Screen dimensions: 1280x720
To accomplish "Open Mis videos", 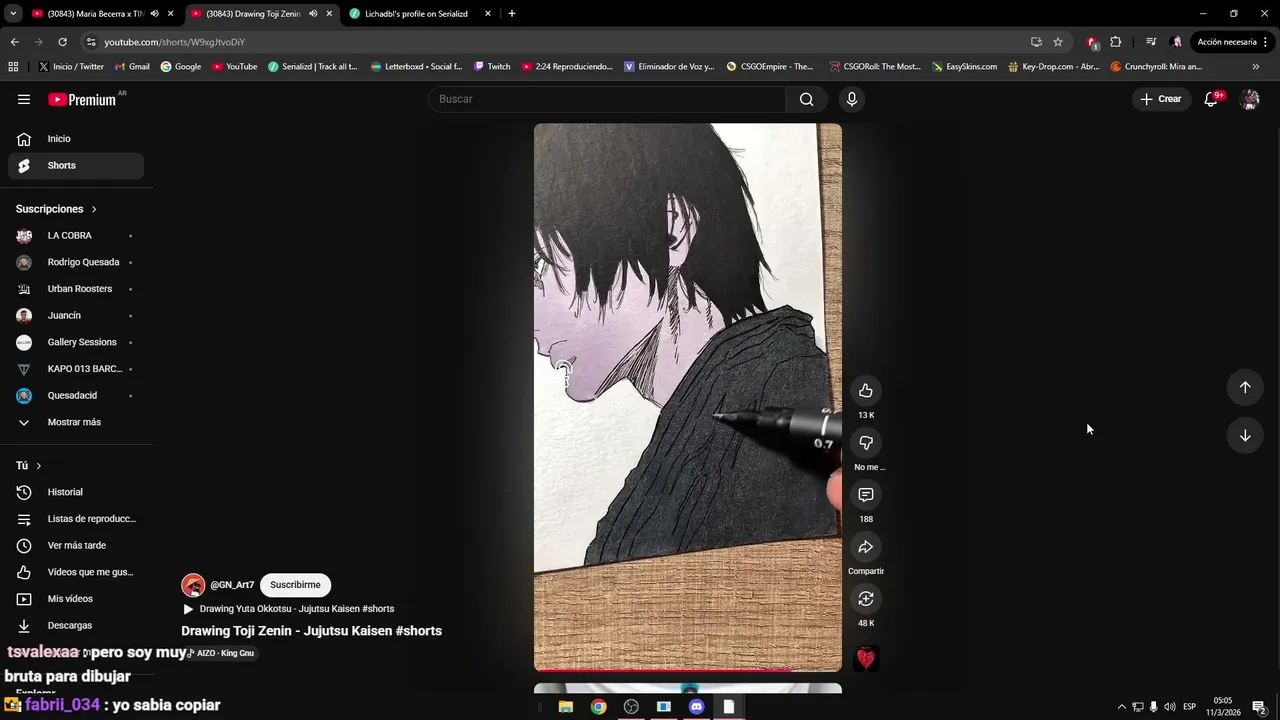I will (x=76, y=599).
